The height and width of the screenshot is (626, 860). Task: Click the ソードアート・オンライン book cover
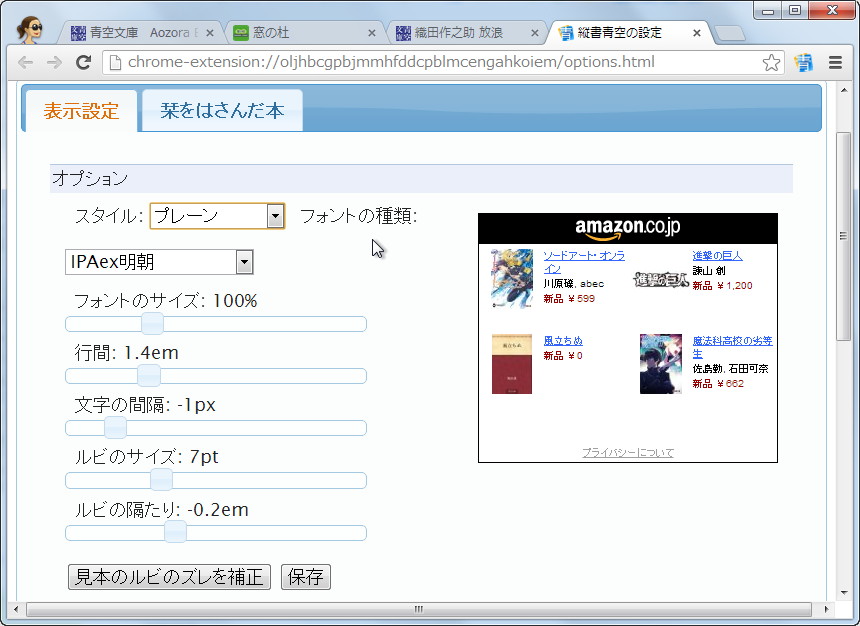coord(512,279)
